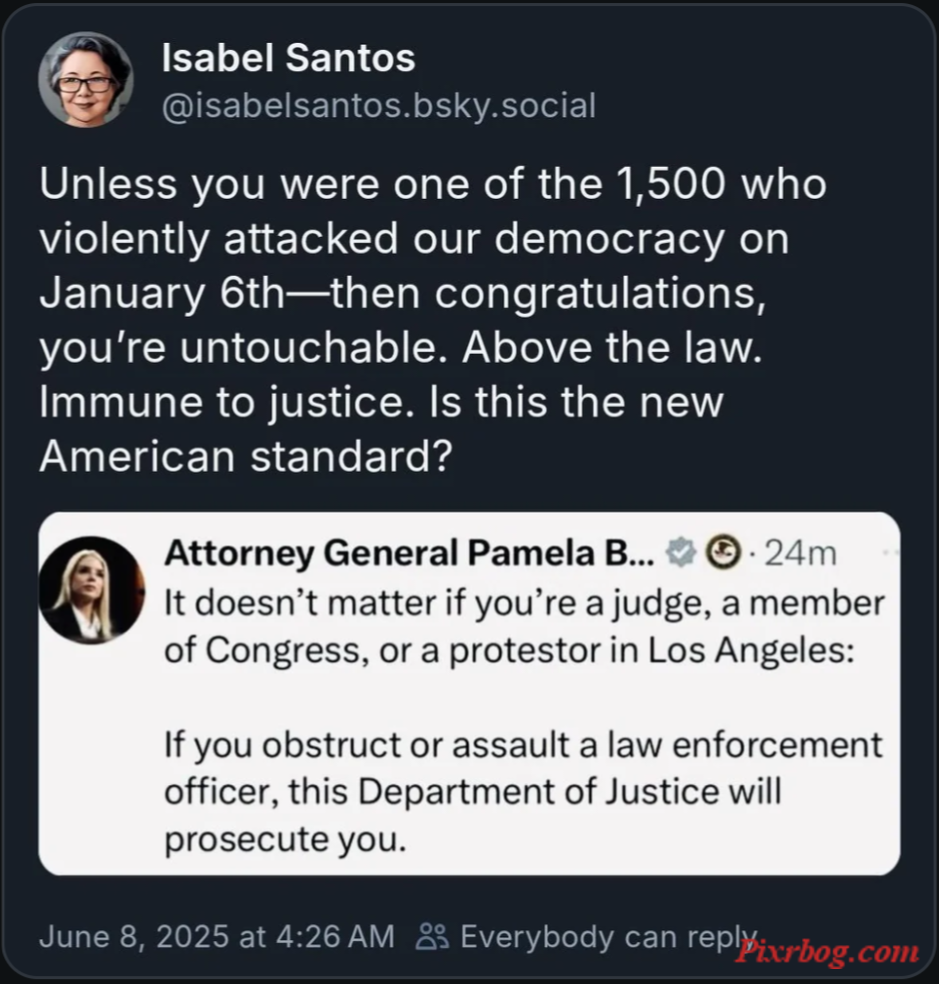Select the main post text about January 6th
939x984 pixels.
click(x=433, y=319)
